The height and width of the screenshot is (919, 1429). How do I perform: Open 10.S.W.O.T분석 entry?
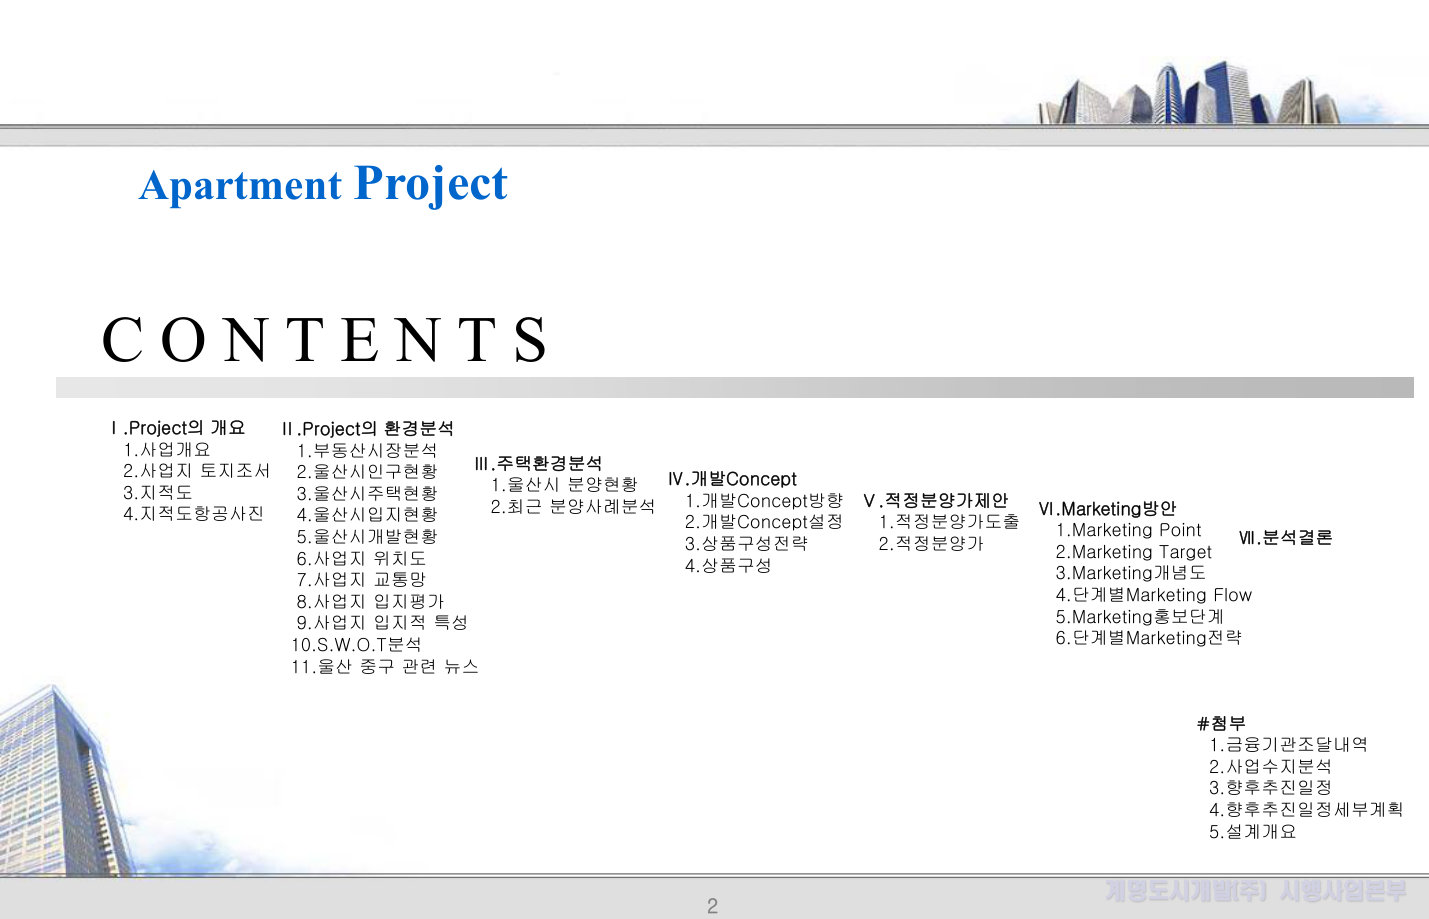coord(357,645)
